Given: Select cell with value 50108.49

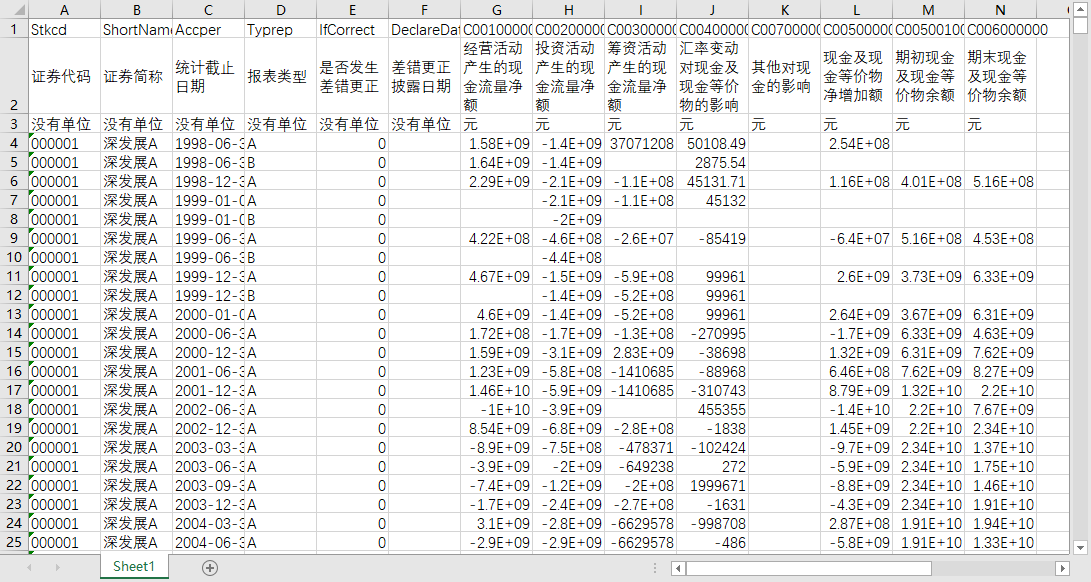Looking at the screenshot, I should click(712, 143).
